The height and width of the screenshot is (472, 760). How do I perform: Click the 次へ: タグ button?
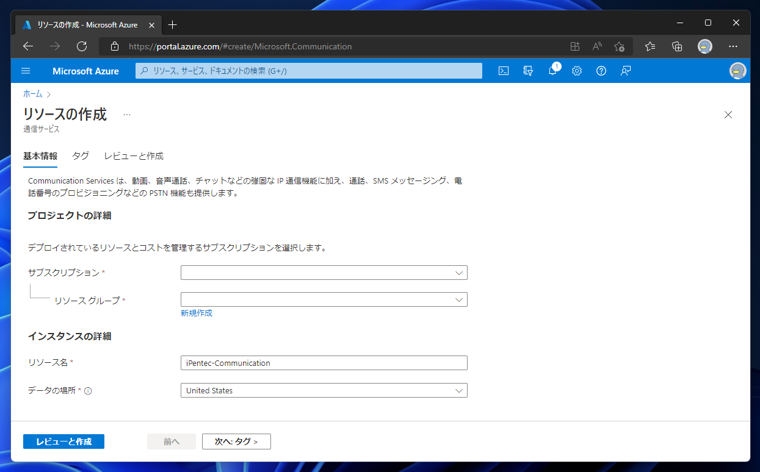tap(236, 441)
